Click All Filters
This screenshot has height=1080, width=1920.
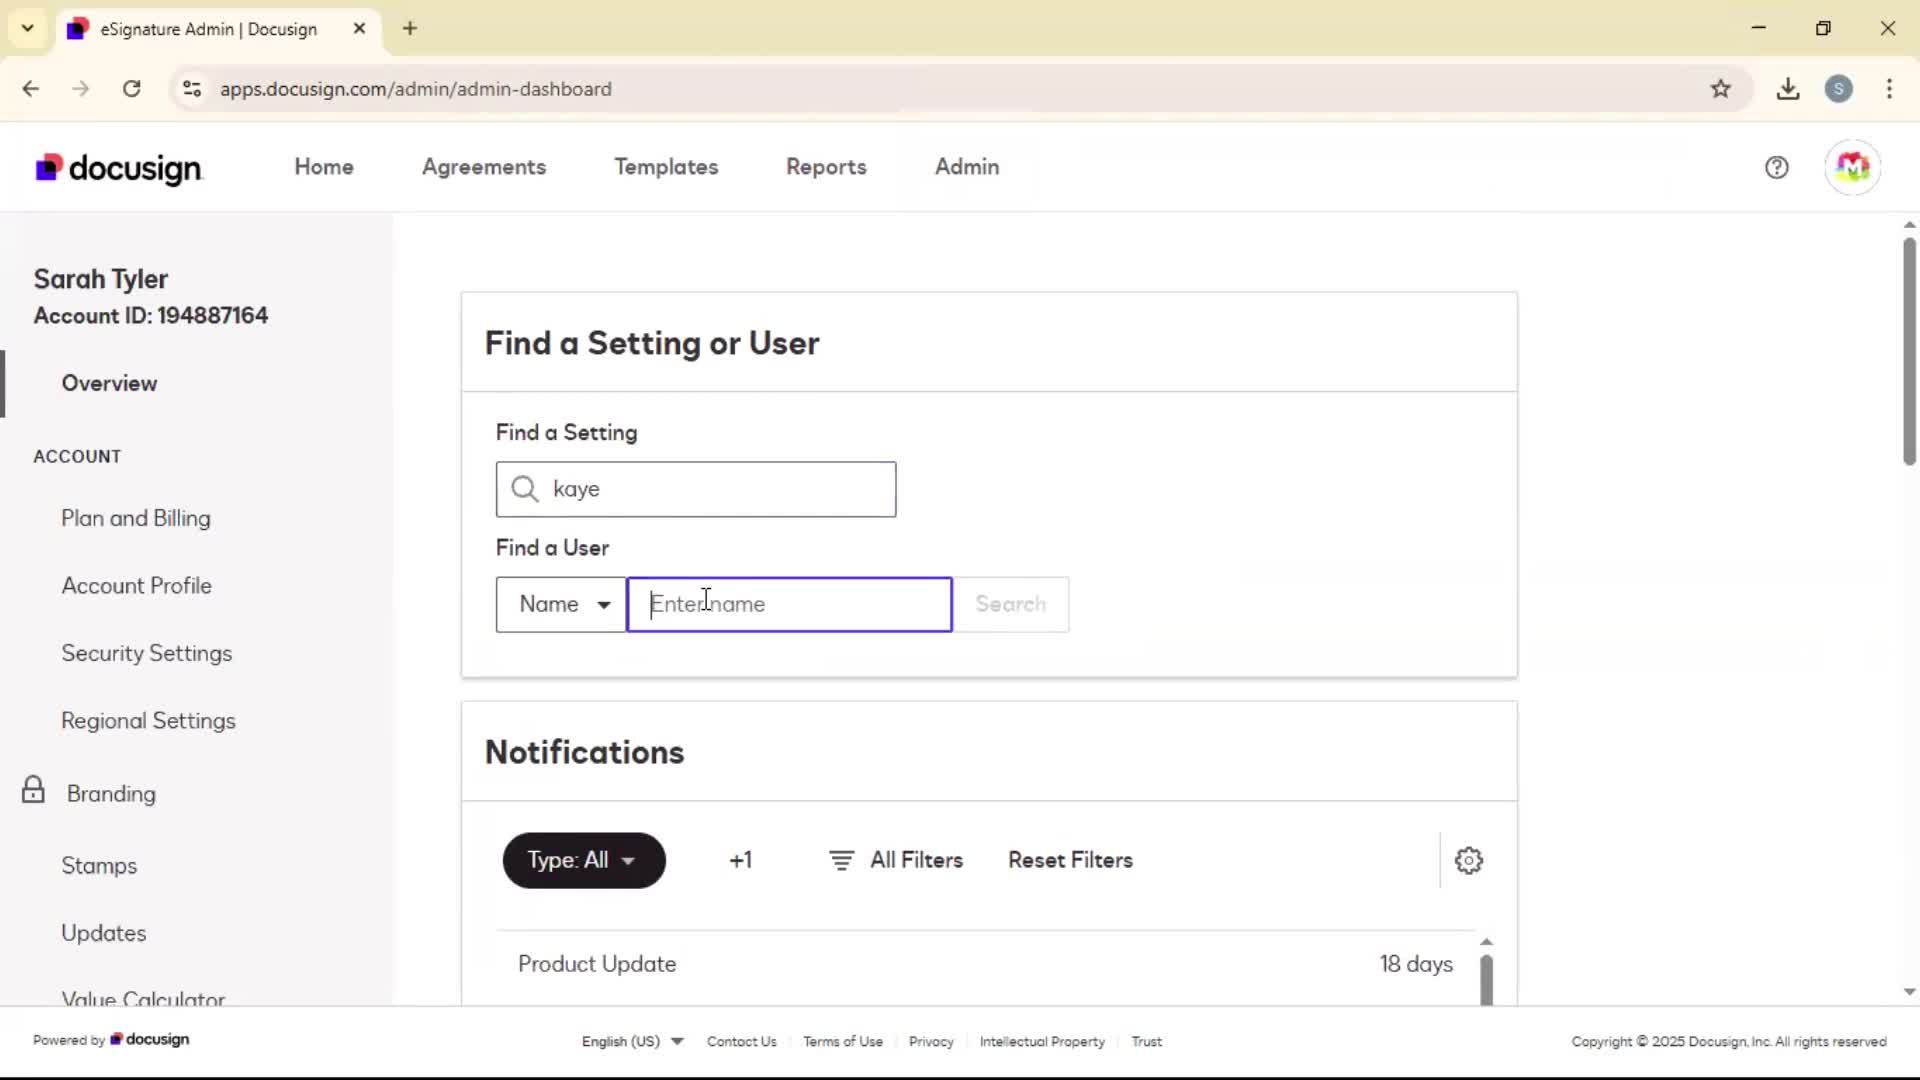pos(896,860)
